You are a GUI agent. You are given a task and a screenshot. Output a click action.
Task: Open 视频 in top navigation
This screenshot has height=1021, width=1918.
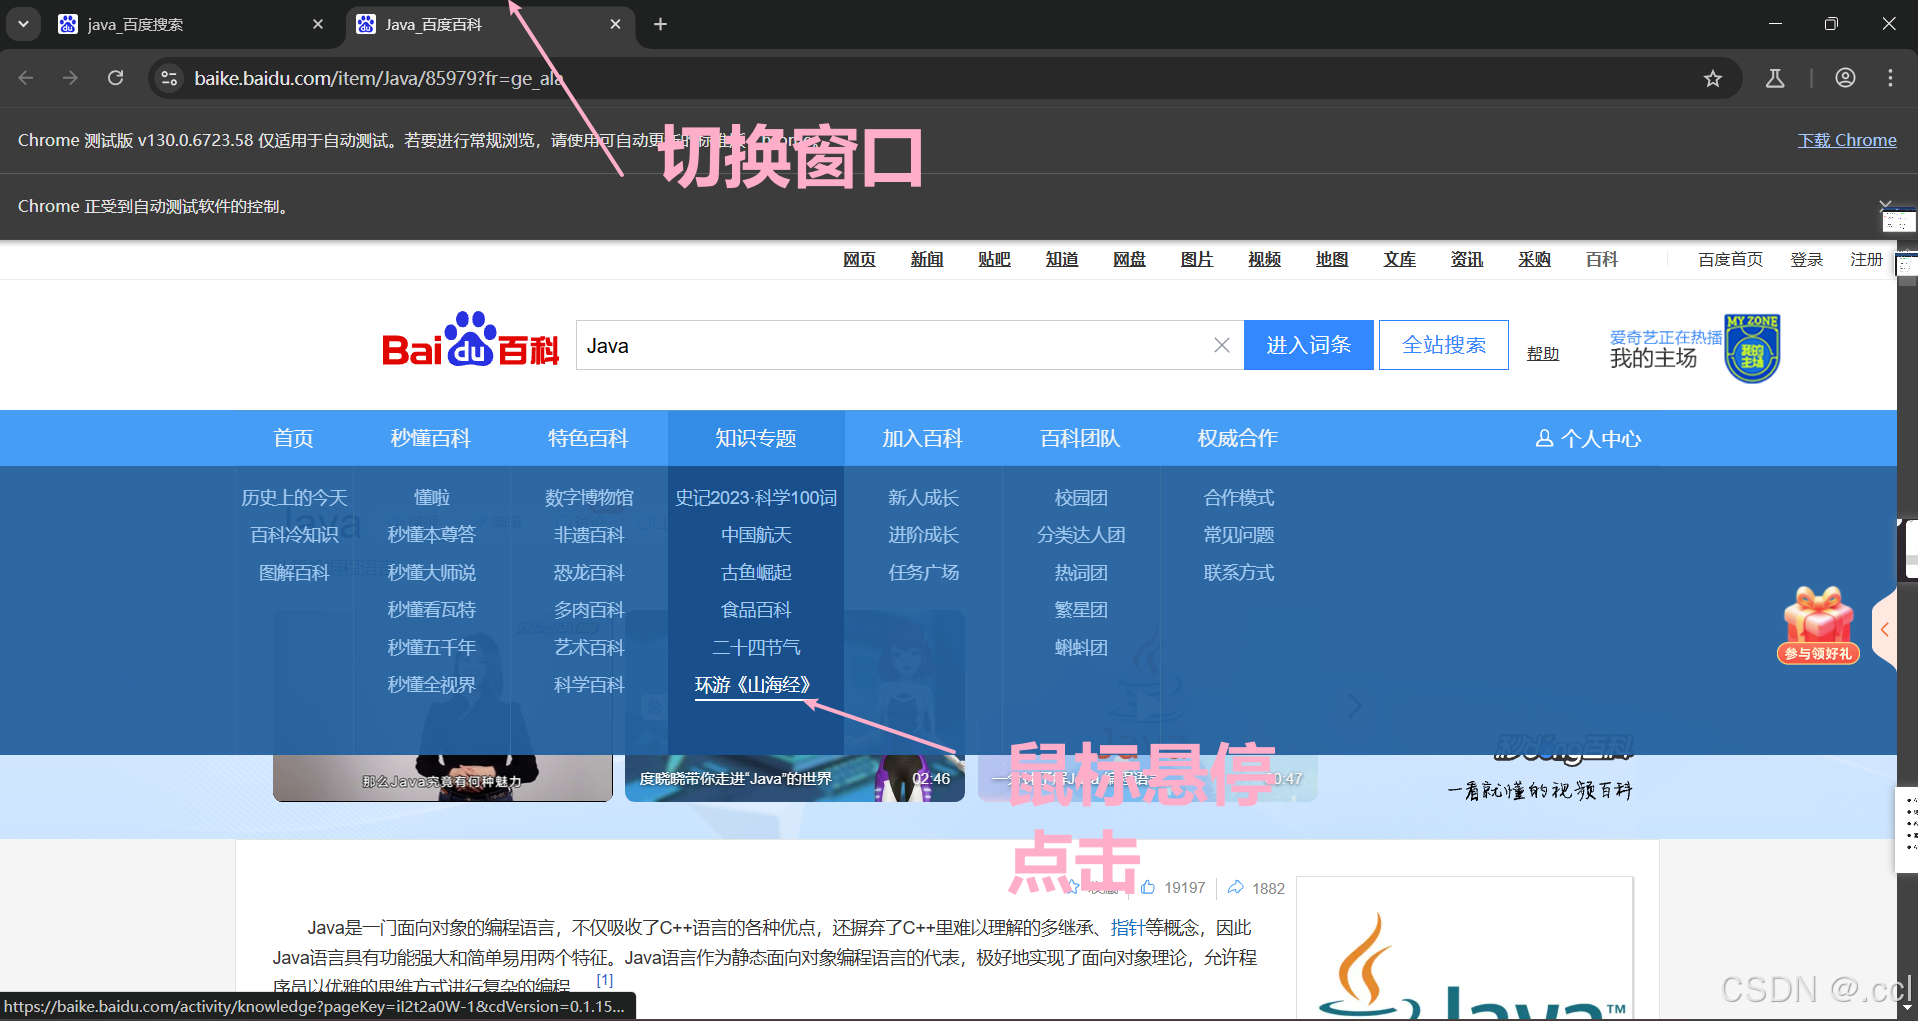pyautogui.click(x=1264, y=259)
